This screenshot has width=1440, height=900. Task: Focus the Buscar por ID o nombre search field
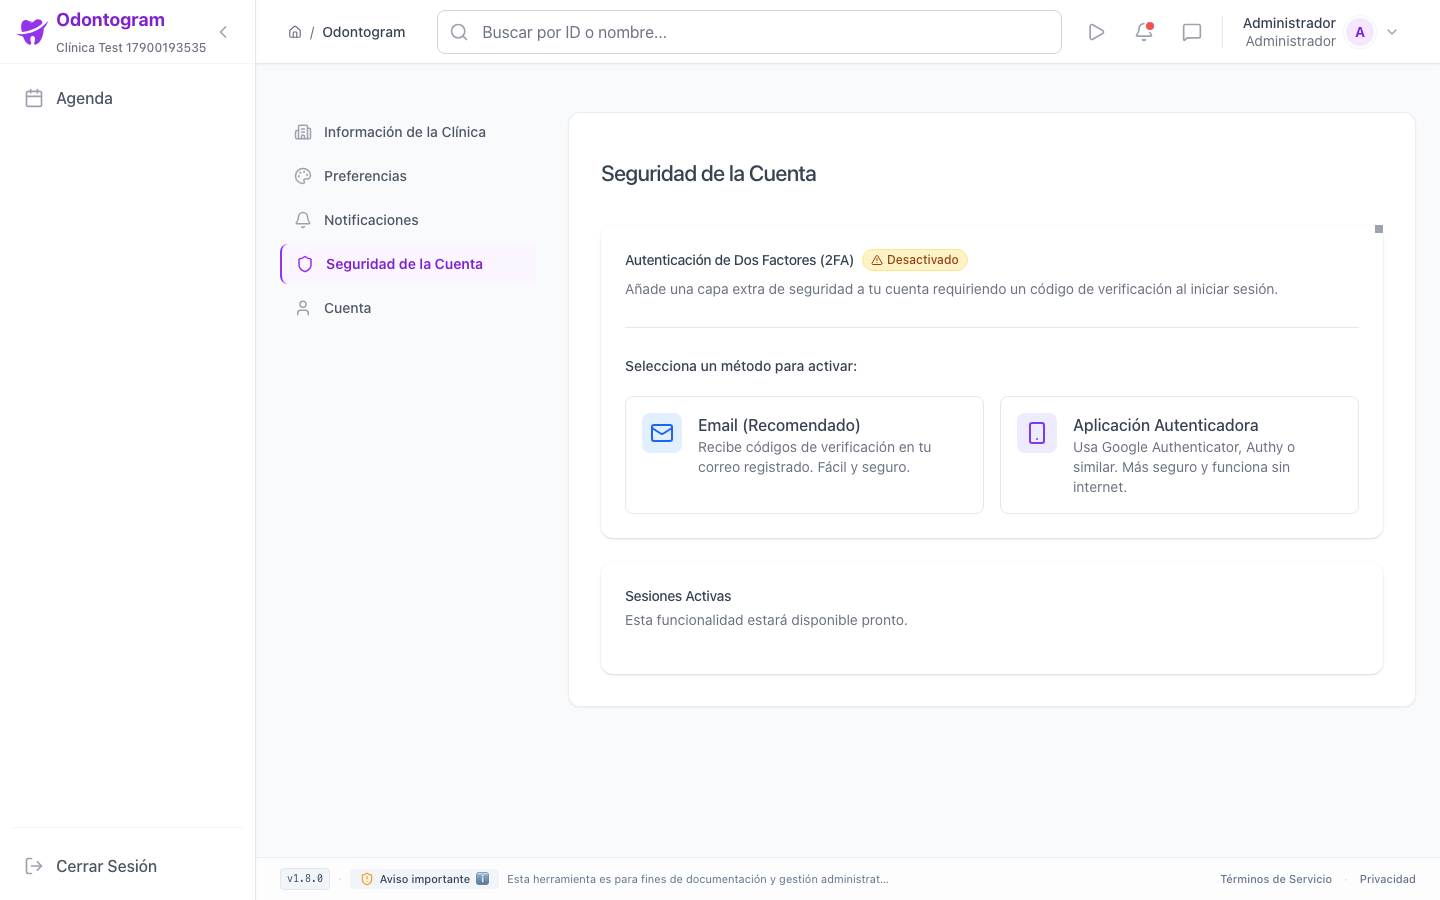coord(749,32)
